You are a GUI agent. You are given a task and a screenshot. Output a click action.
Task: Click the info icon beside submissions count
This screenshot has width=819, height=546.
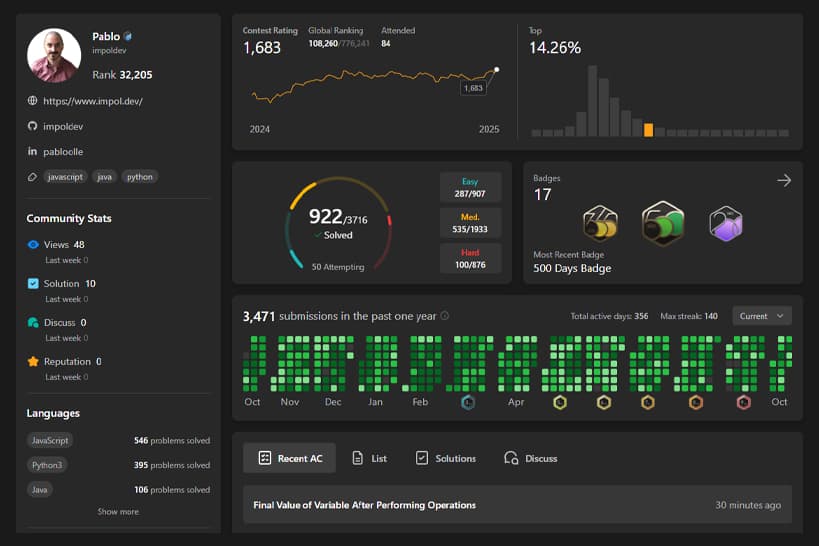pos(445,316)
